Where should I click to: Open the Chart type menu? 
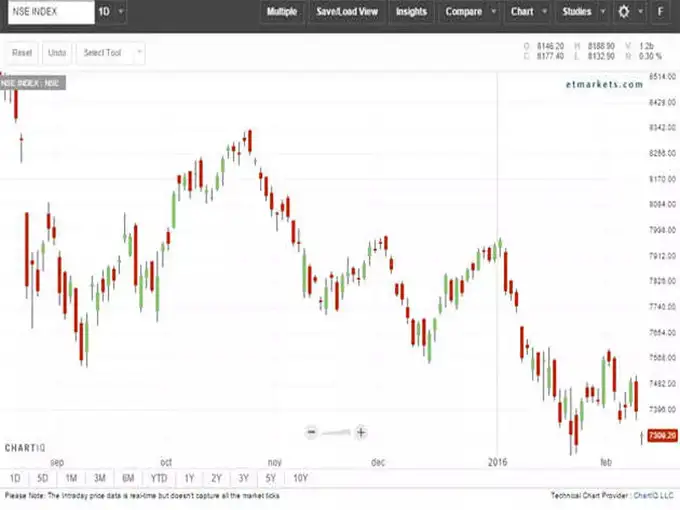tap(527, 12)
